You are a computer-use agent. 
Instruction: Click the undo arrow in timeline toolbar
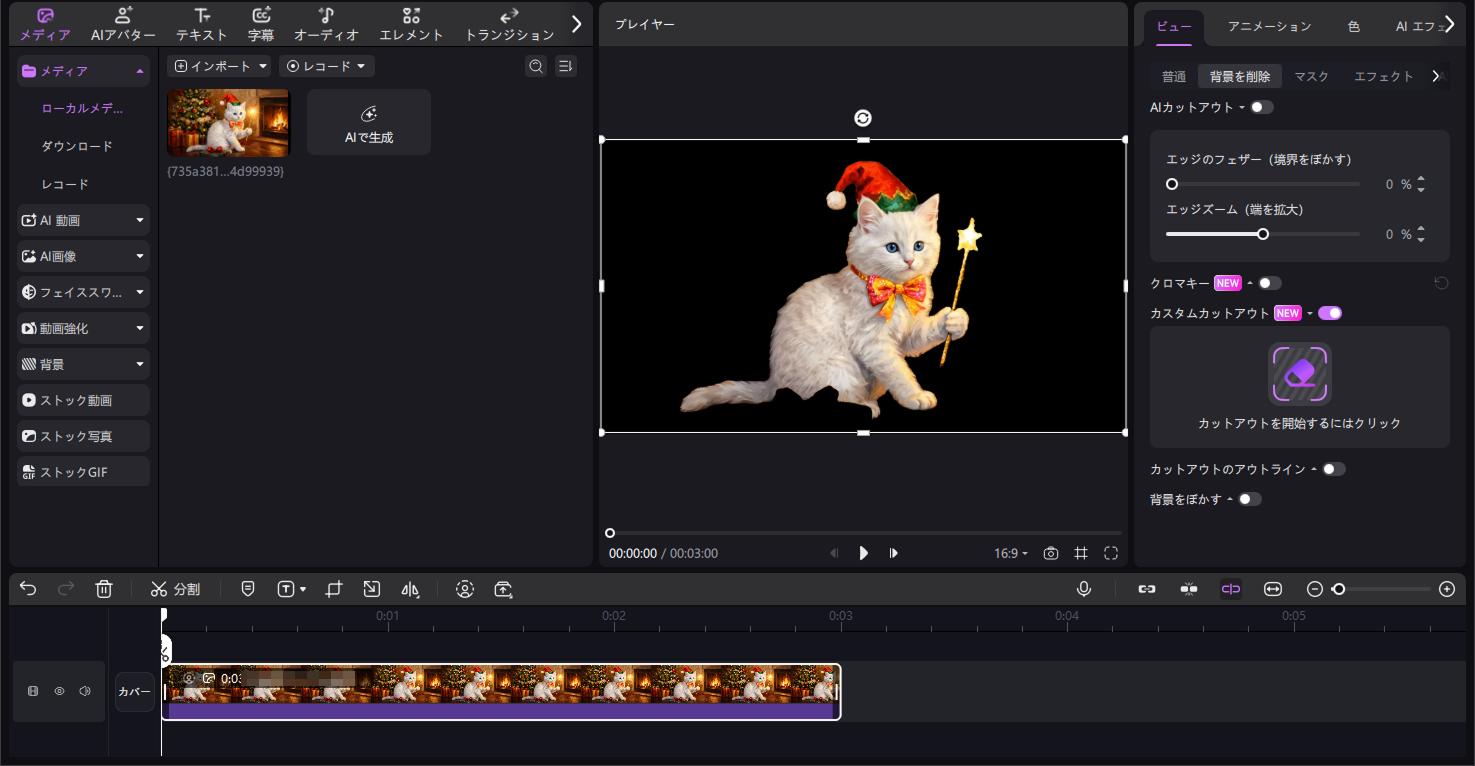click(28, 589)
